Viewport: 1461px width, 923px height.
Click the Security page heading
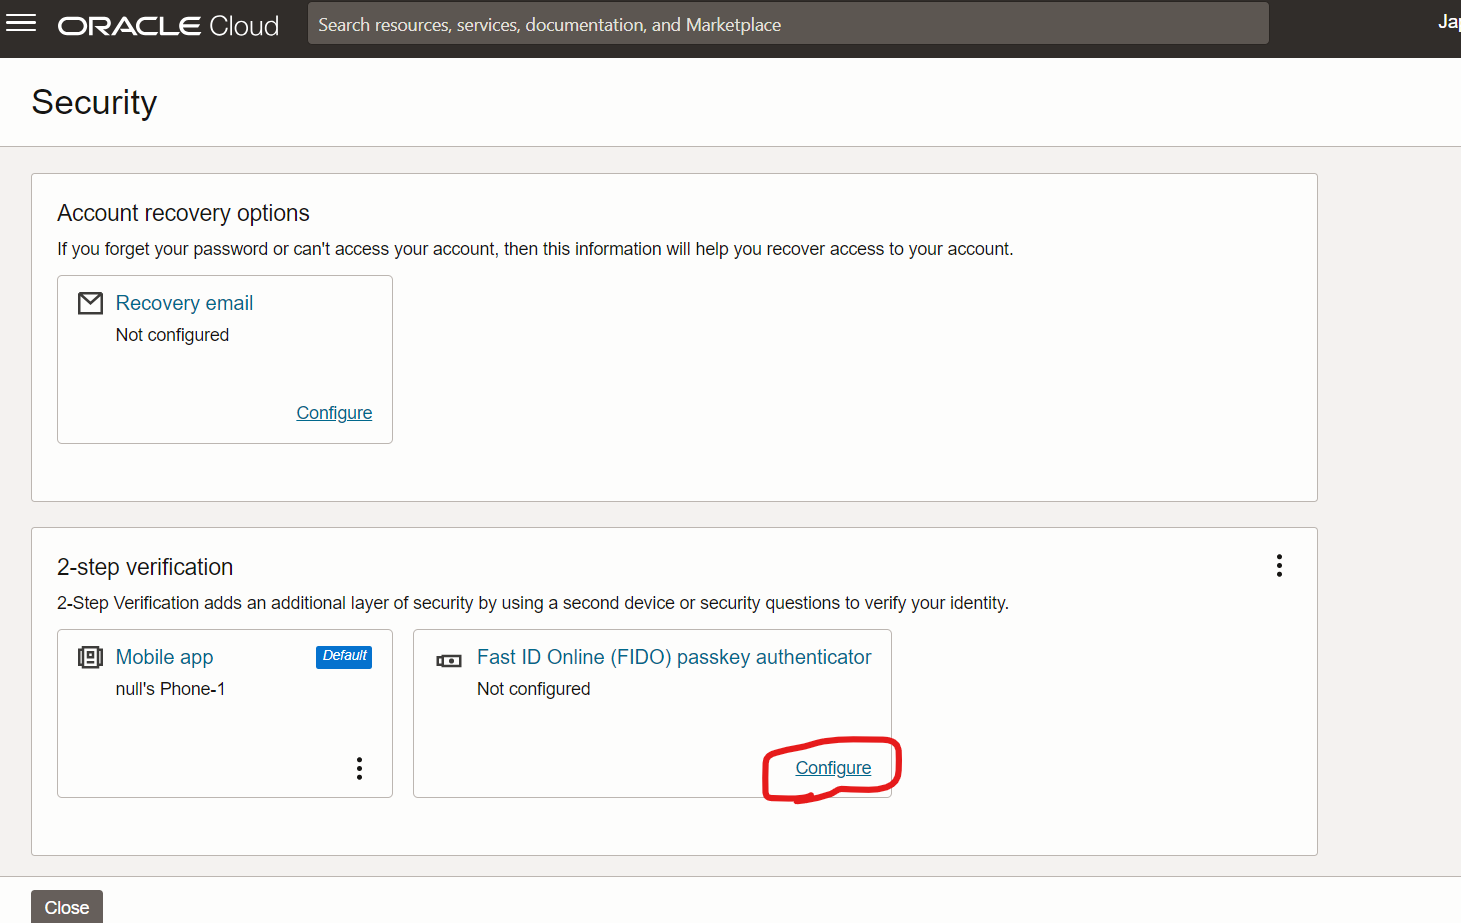click(94, 103)
